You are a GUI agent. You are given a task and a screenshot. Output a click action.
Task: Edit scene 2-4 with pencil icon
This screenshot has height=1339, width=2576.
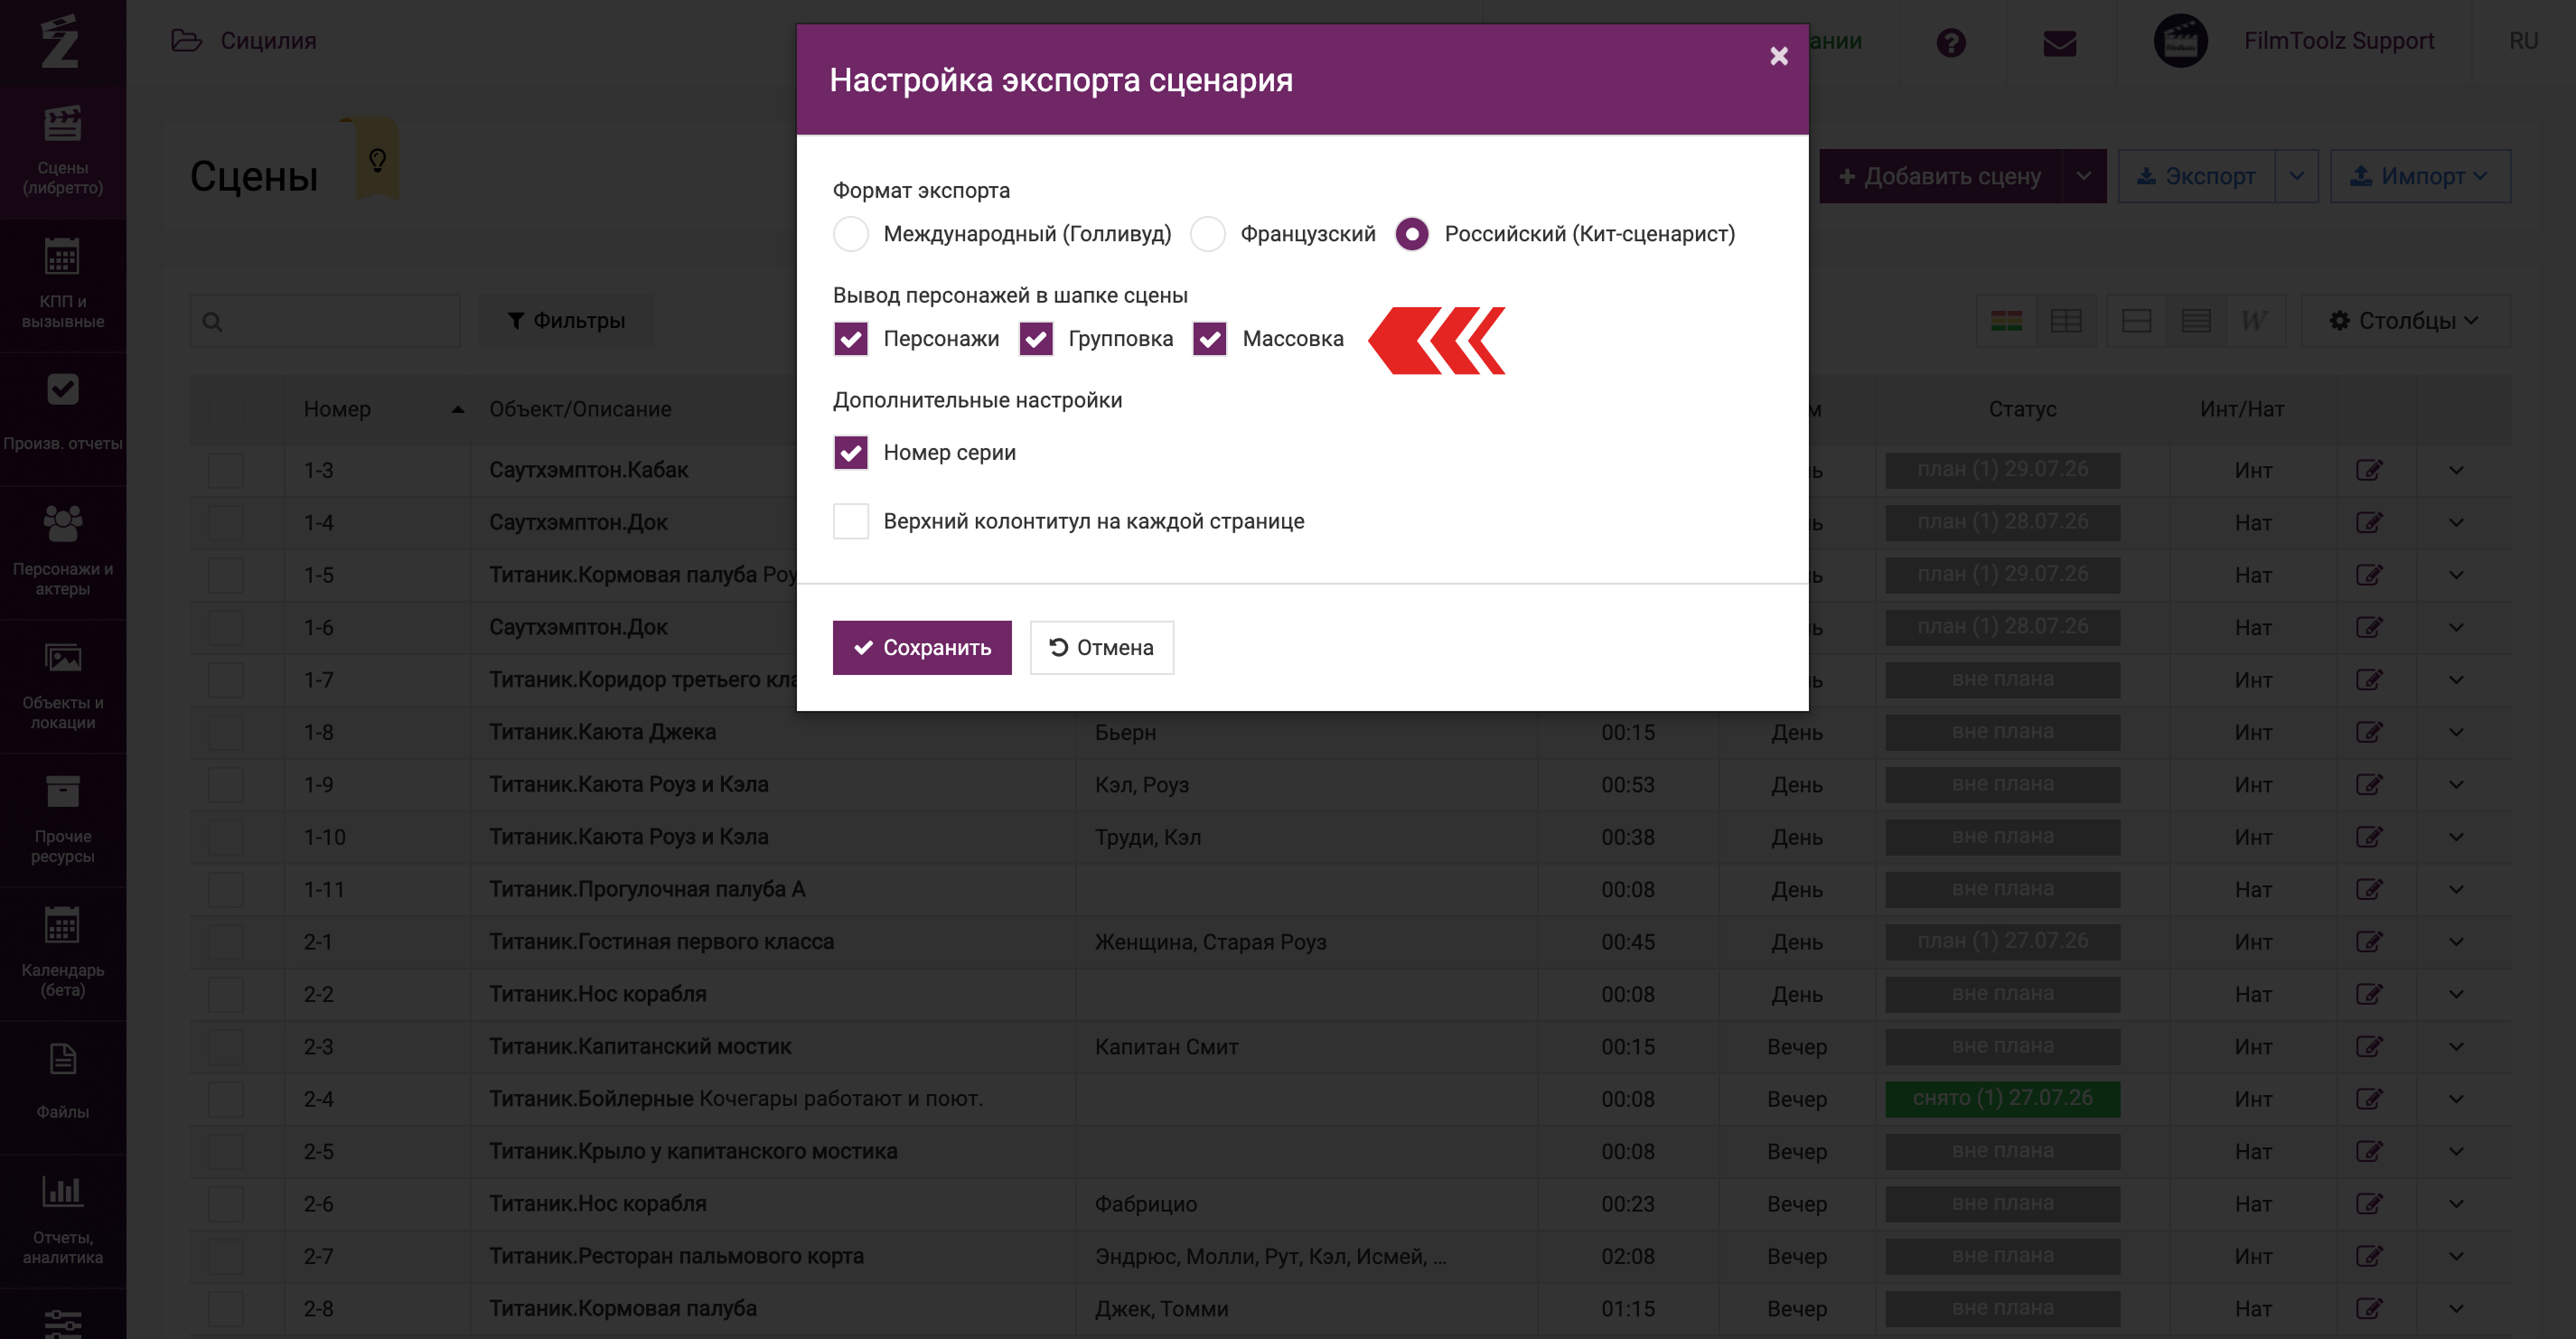click(2369, 1099)
